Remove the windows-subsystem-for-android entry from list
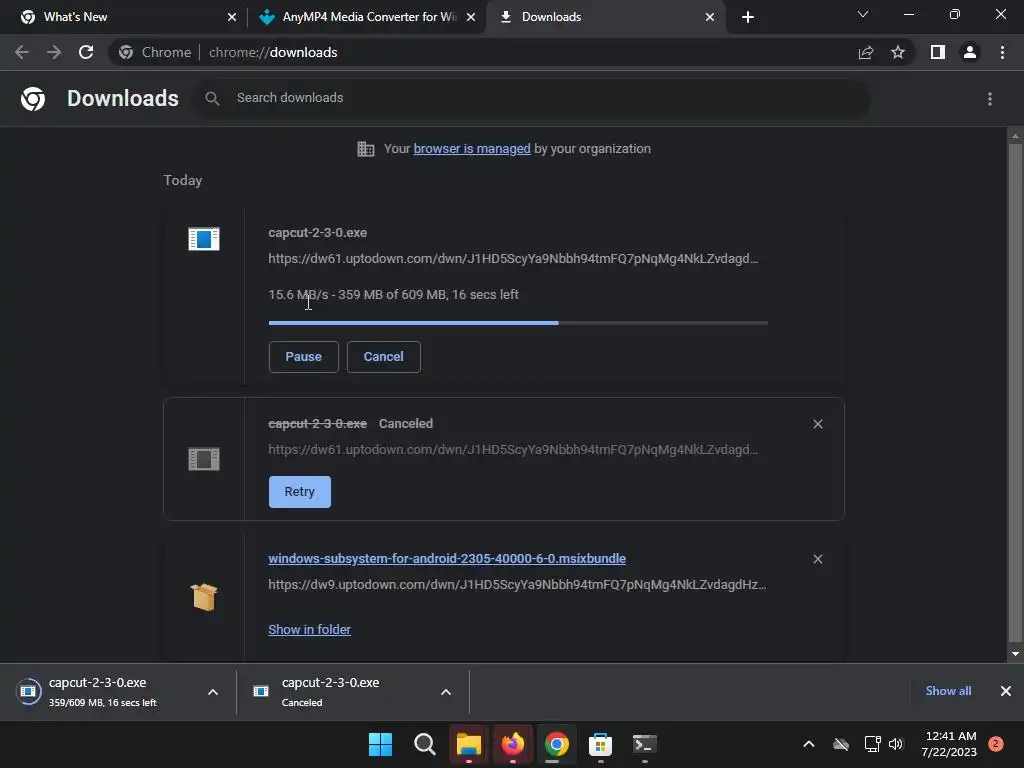The image size is (1024, 768). (x=818, y=559)
